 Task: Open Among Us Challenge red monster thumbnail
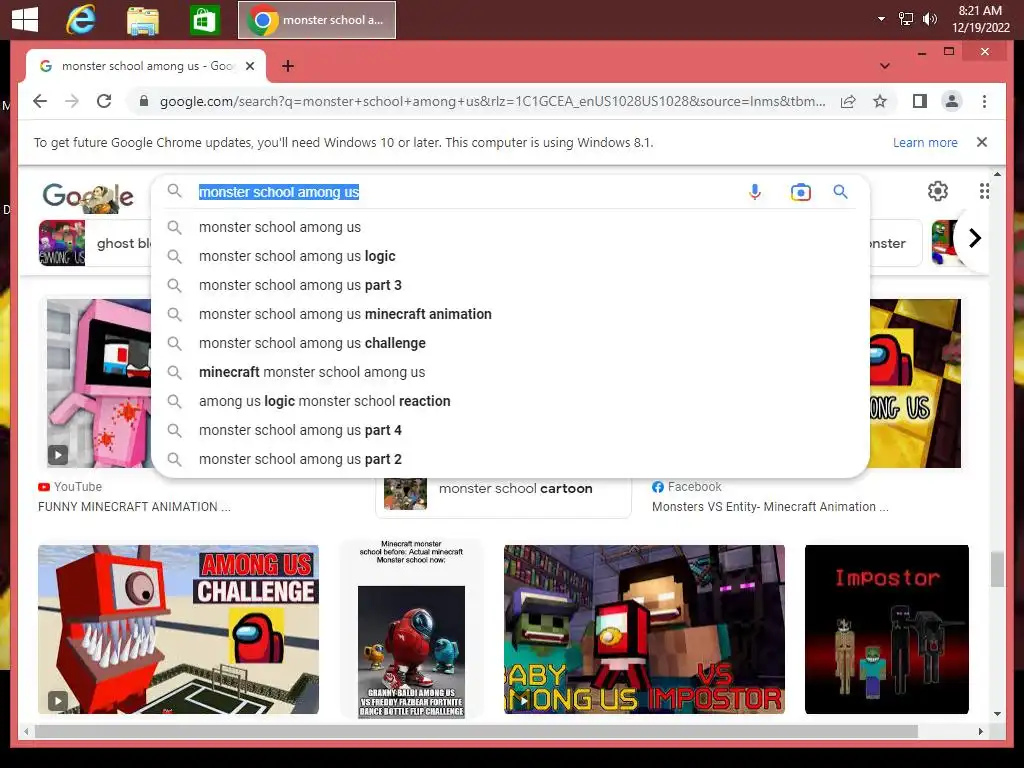(x=178, y=629)
